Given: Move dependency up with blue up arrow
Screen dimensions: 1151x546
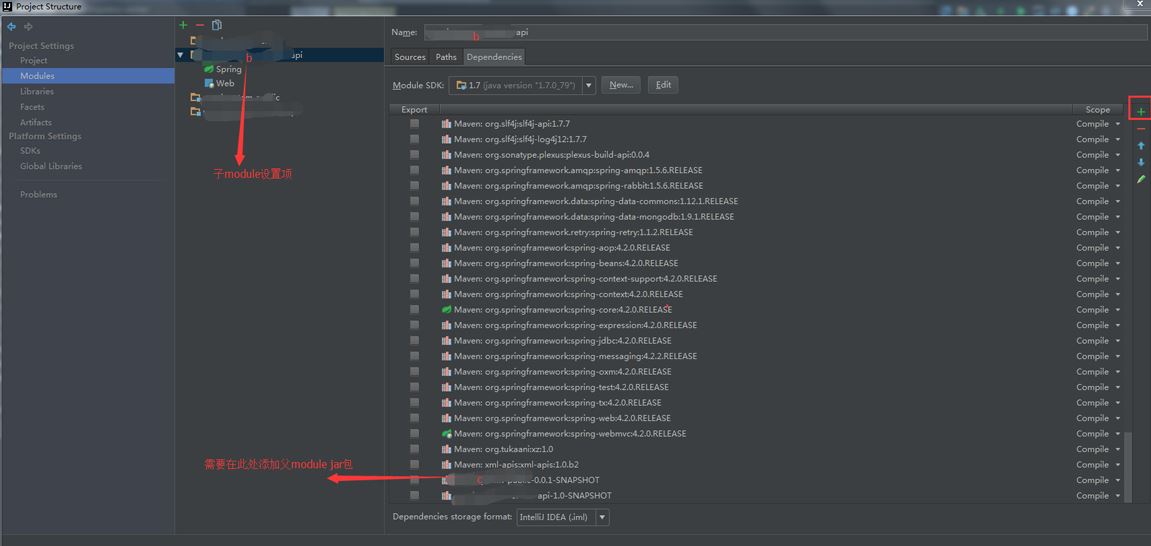Looking at the screenshot, I should click(x=1141, y=146).
